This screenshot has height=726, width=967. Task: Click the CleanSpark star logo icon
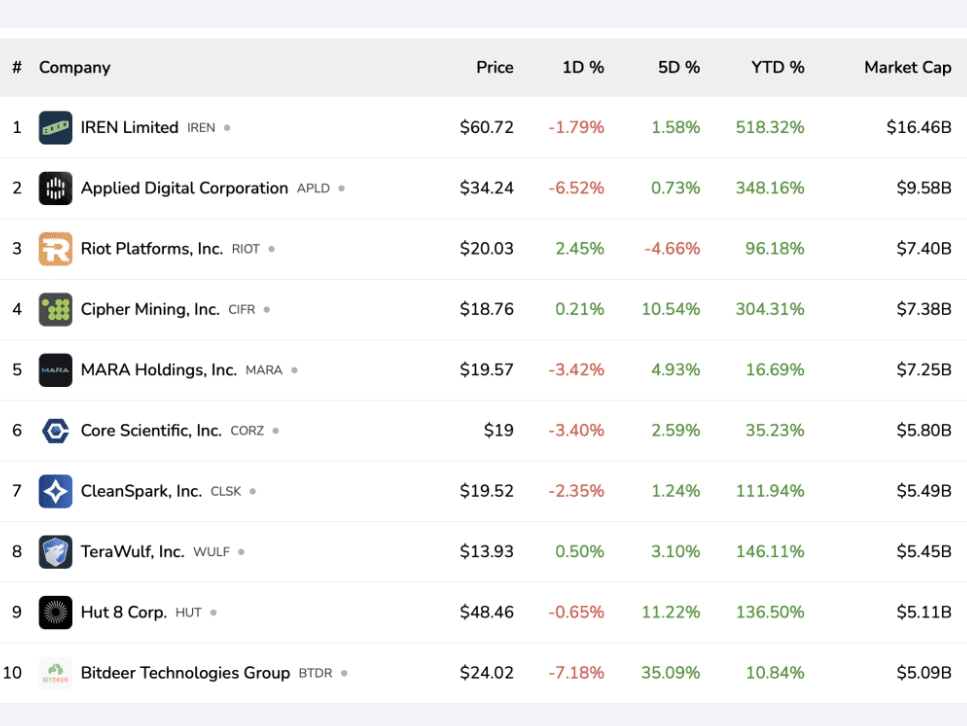[x=56, y=491]
